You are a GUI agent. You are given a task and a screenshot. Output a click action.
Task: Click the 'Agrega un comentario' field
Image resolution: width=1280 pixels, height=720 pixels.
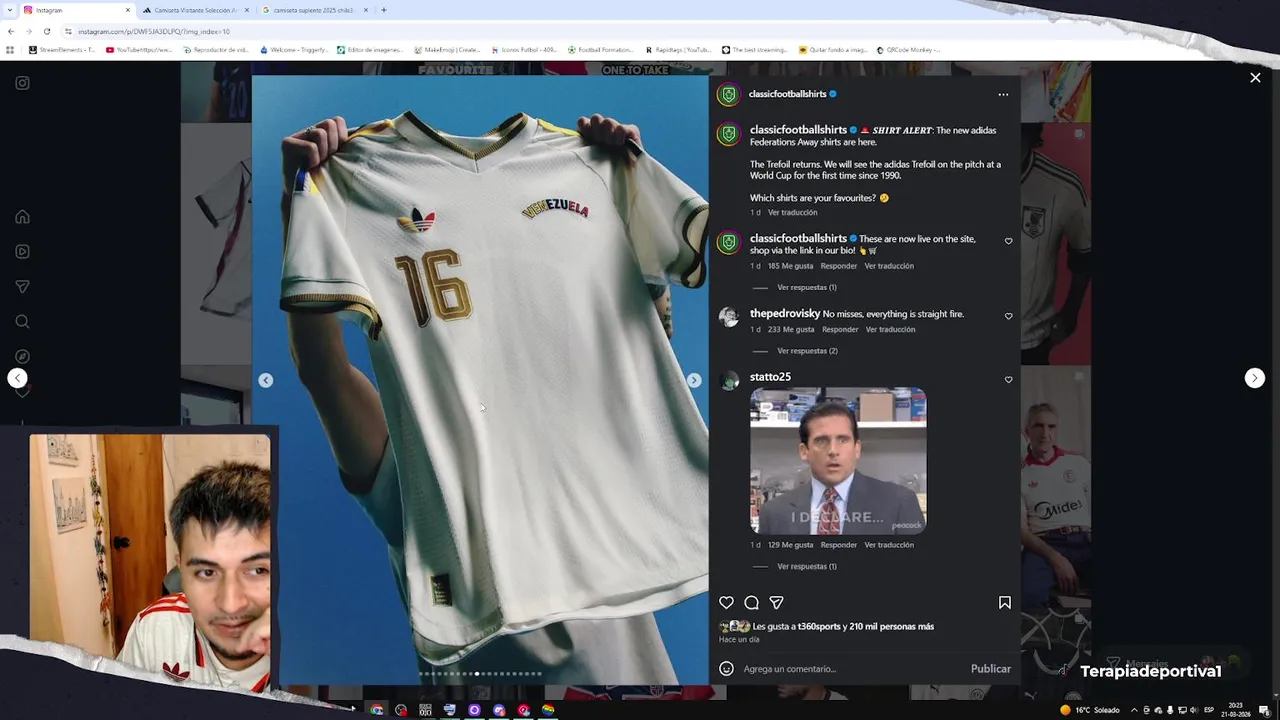click(x=850, y=669)
